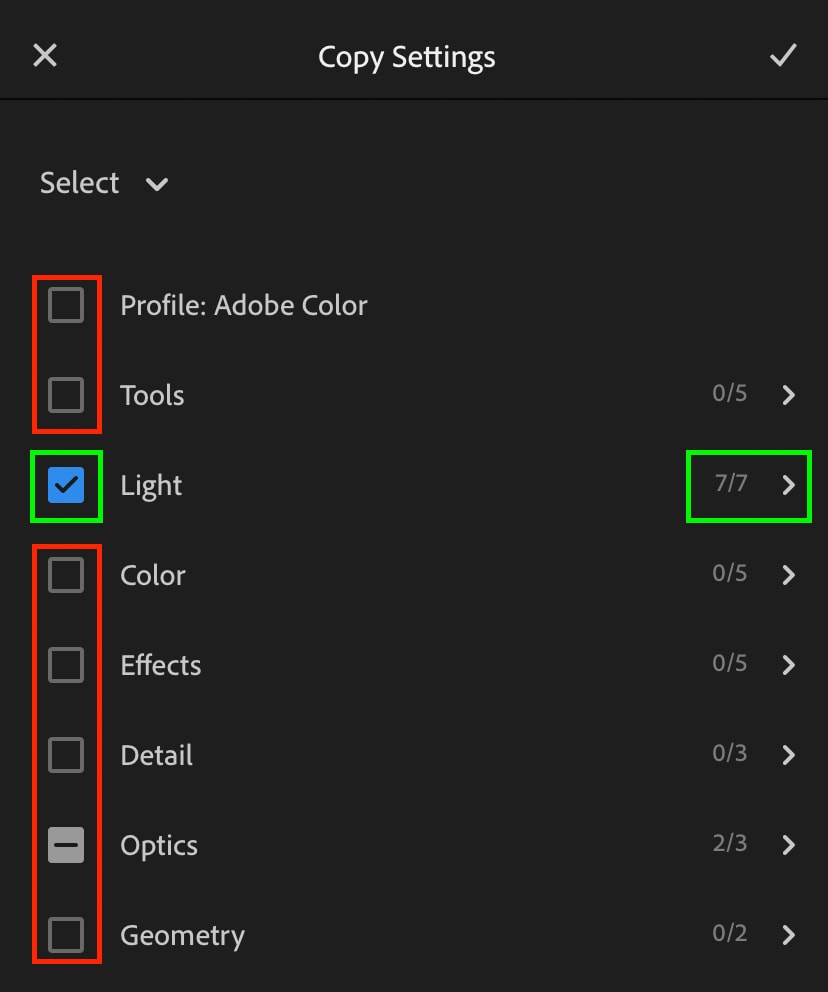Viewport: 828px width, 992px height.
Task: Expand the Light group chevron
Action: click(x=788, y=485)
